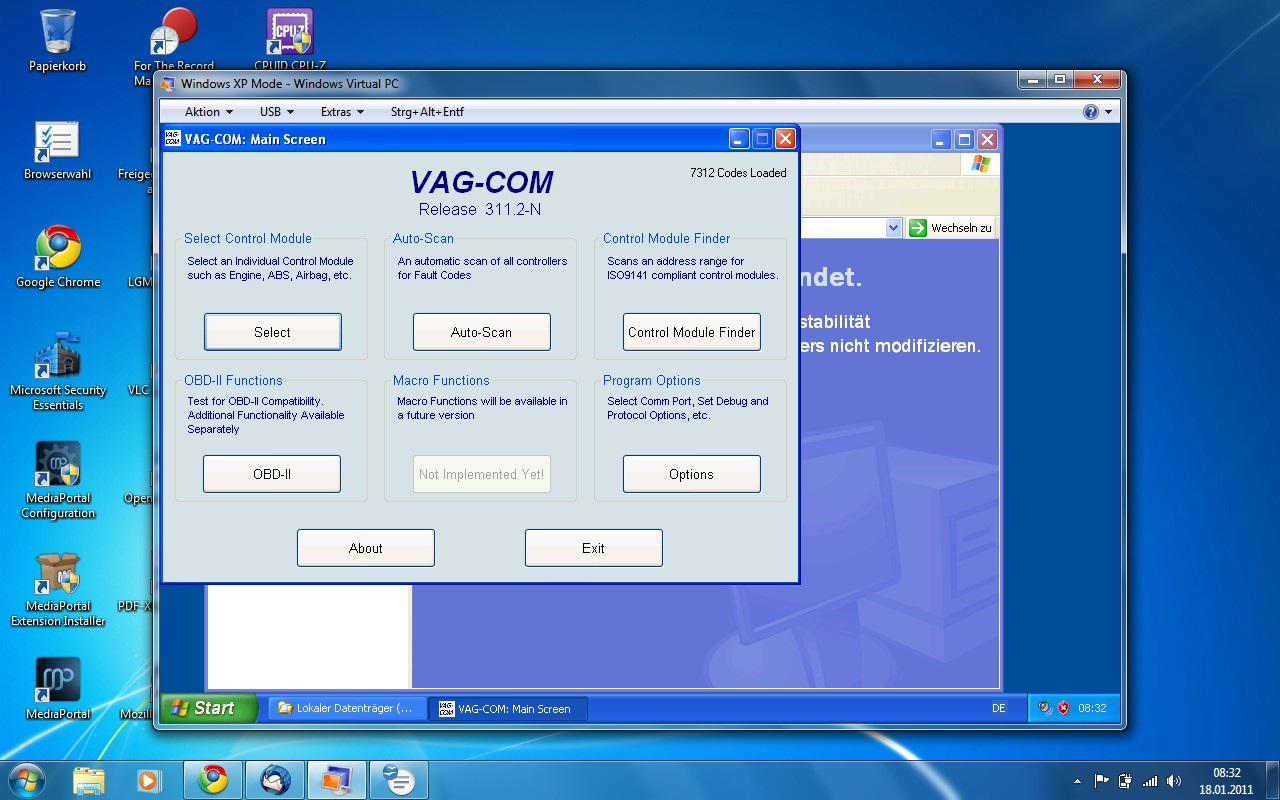Open Thunderbird from the taskbar

[275, 779]
